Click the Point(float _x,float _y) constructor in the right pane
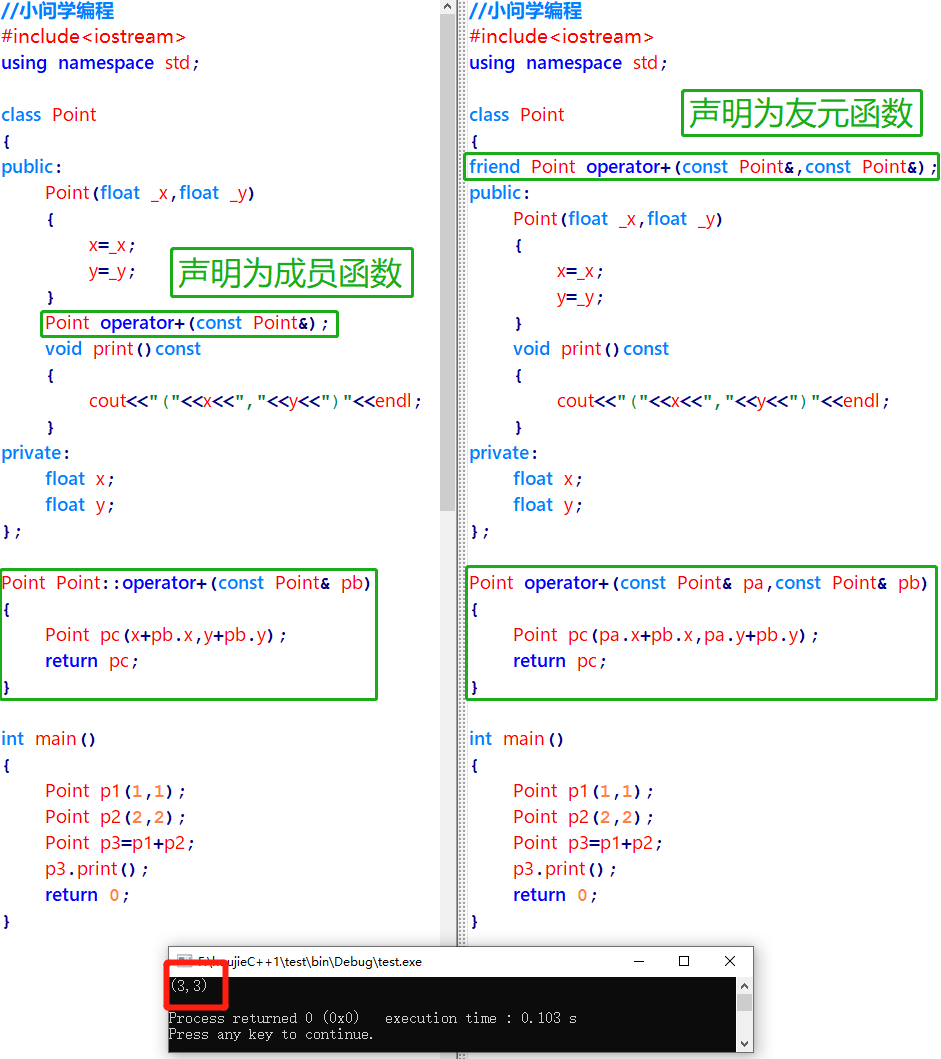Viewport: 941px width, 1059px height. (617, 219)
